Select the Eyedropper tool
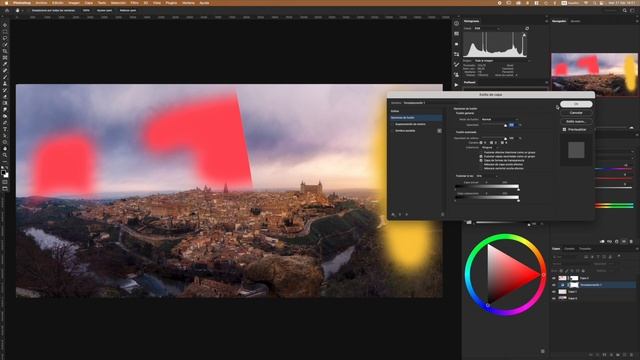Image resolution: width=640 pixels, height=360 pixels. coord(5,64)
